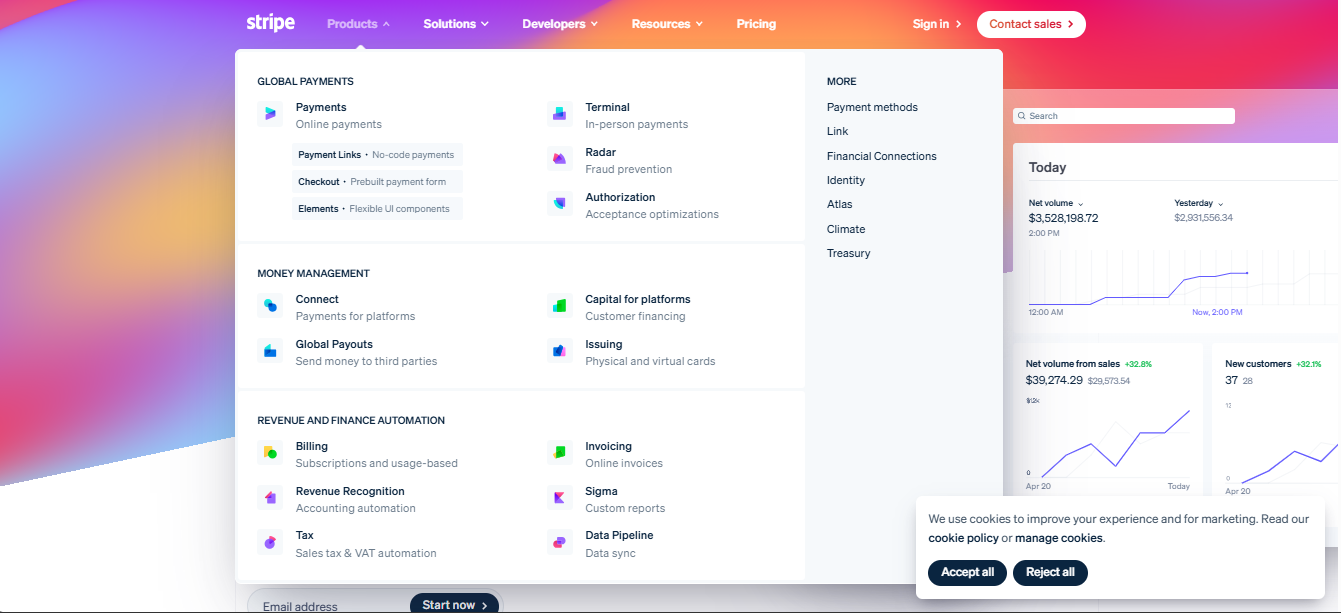Open the manage cookies link
The height and width of the screenshot is (613, 1341).
click(x=1058, y=538)
